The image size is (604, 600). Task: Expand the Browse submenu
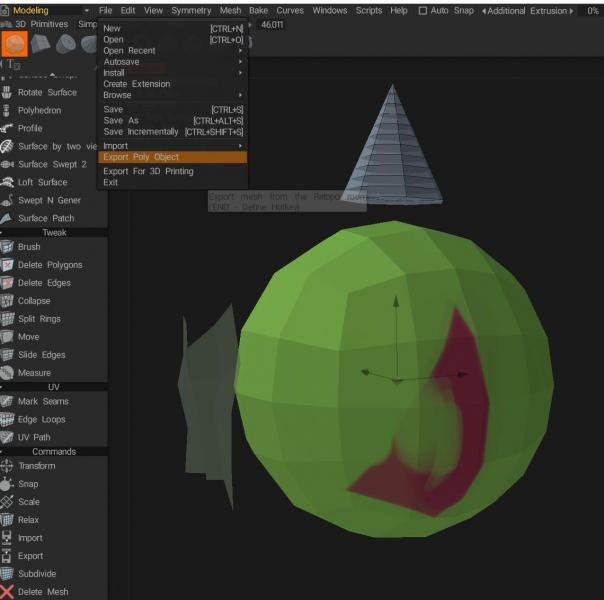pyautogui.click(x=240, y=95)
